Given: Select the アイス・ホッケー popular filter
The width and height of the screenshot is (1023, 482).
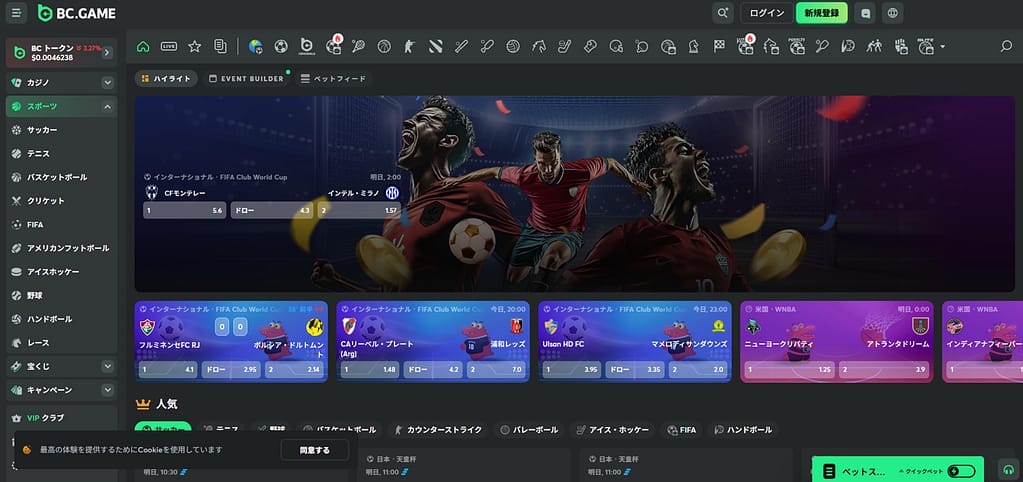Looking at the screenshot, I should 613,430.
